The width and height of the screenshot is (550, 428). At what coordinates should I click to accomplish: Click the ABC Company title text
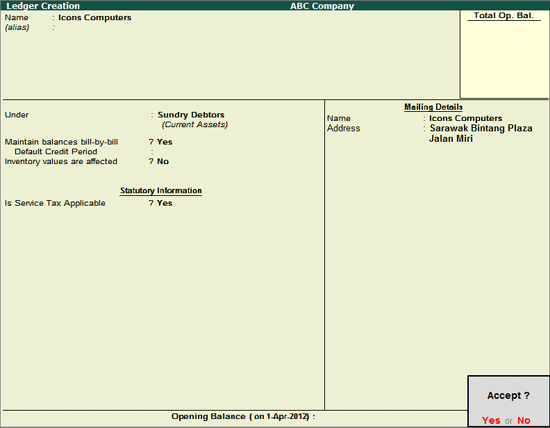pos(322,6)
